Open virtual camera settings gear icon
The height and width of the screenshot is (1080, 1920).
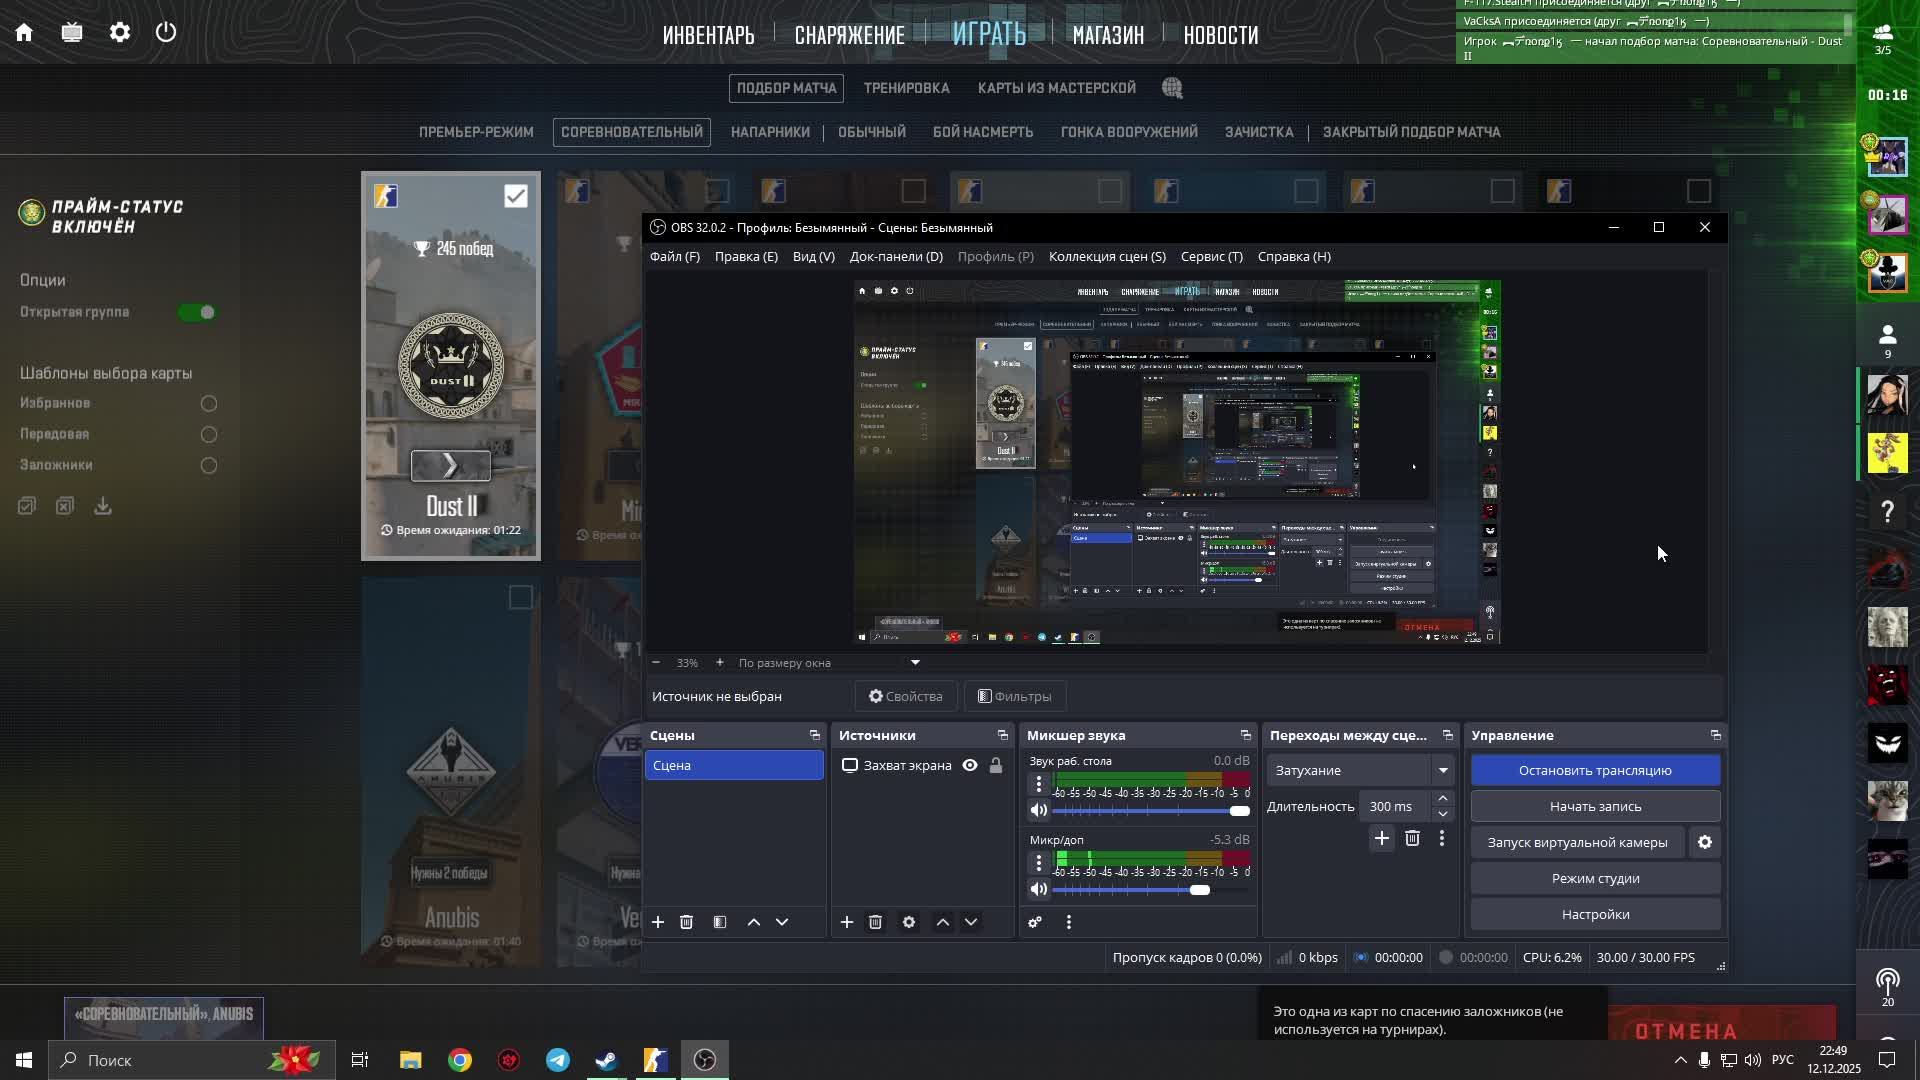(1705, 843)
